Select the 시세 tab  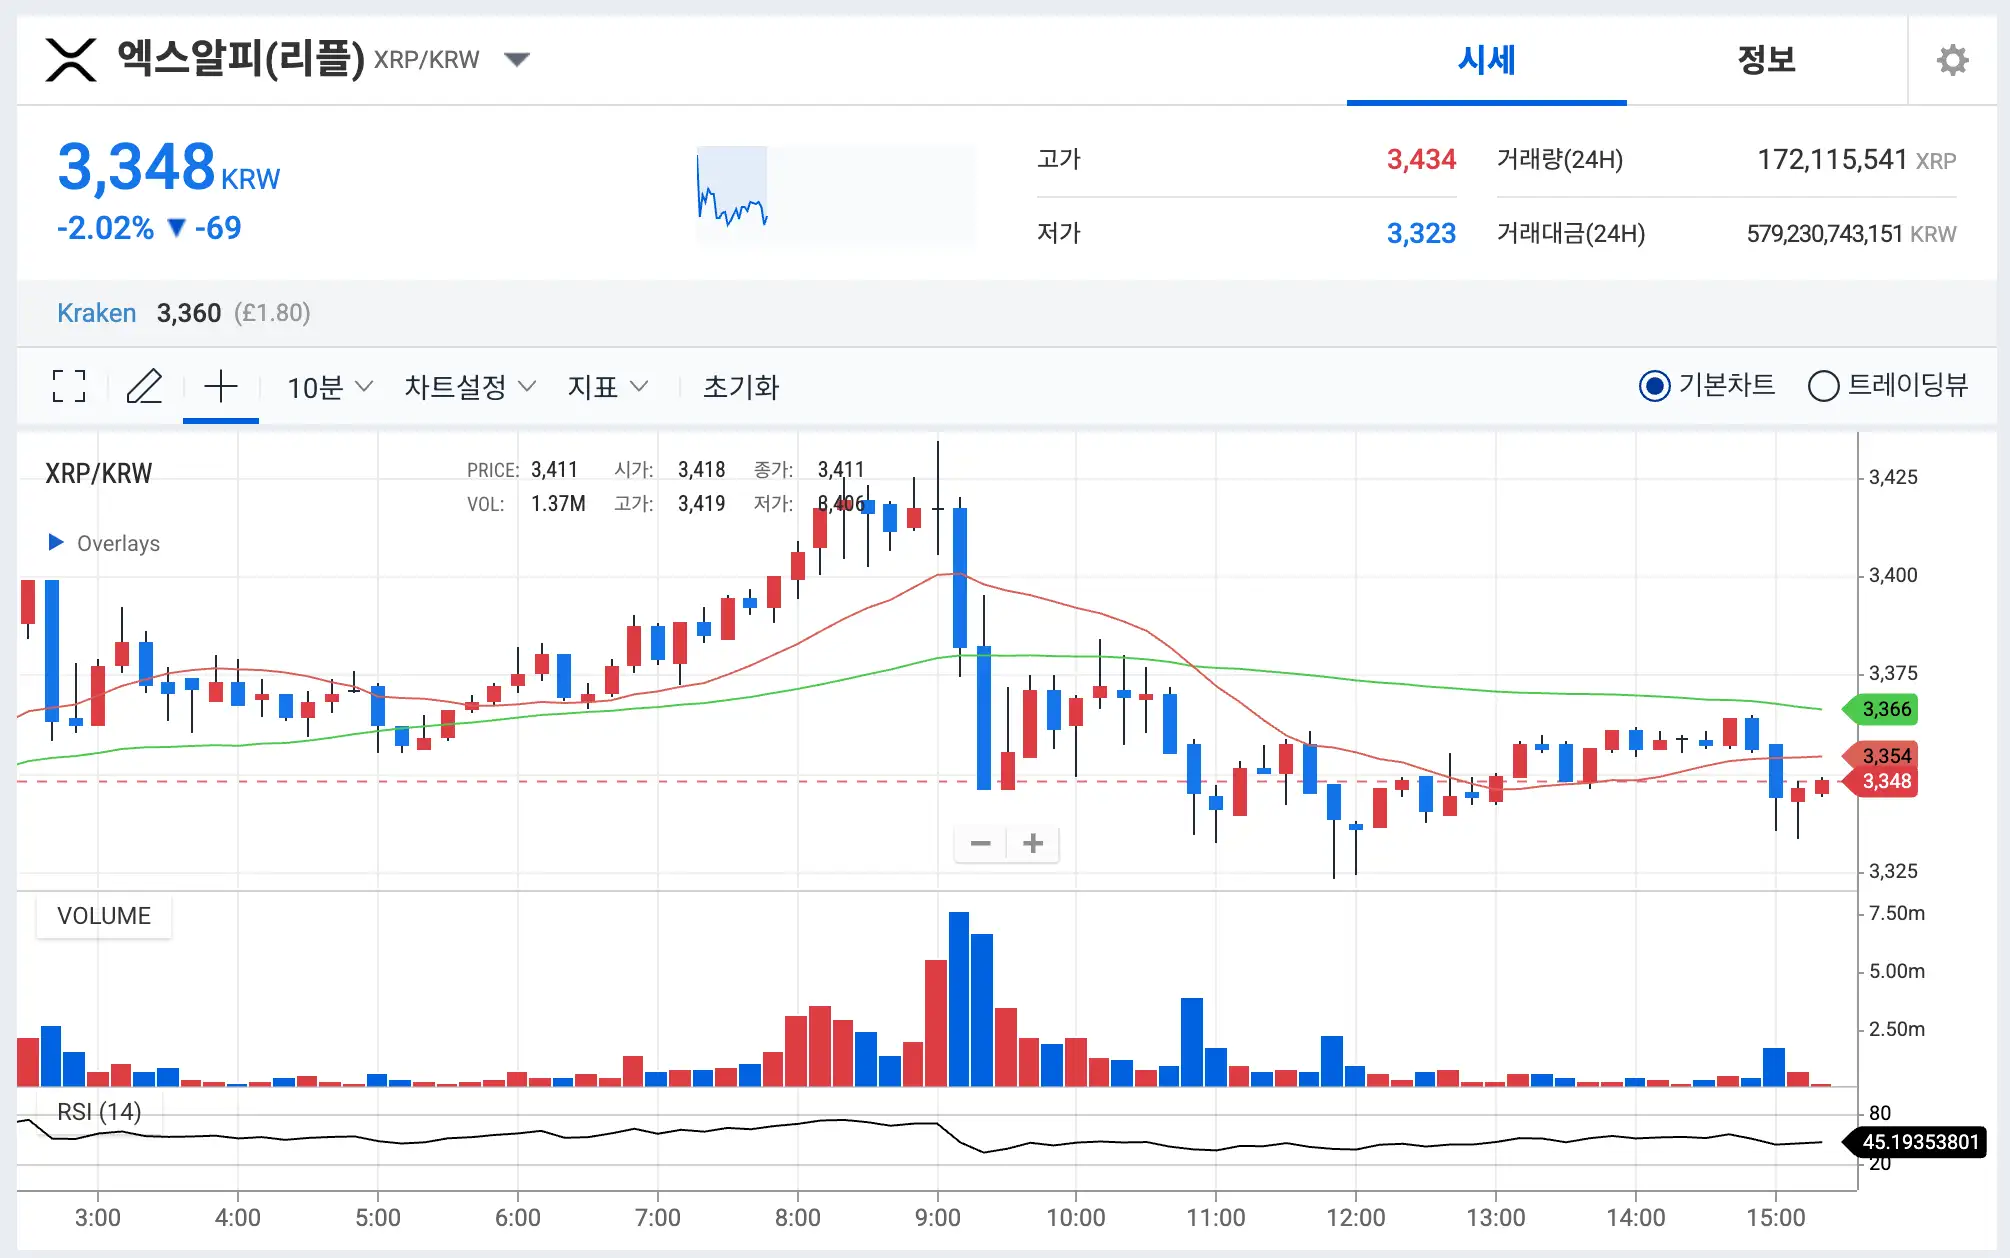click(1486, 60)
